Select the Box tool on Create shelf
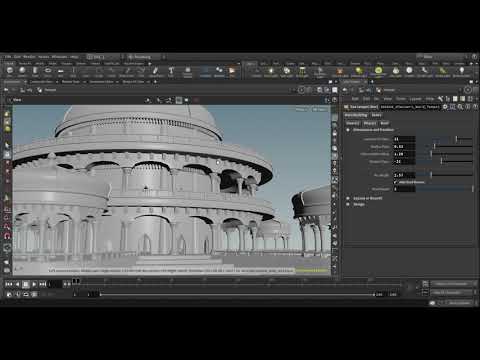Screen dimensions: 480x360 click(10, 71)
